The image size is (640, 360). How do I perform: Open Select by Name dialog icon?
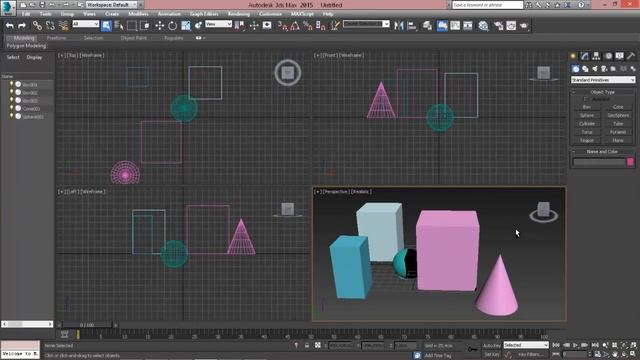[x=119, y=25]
